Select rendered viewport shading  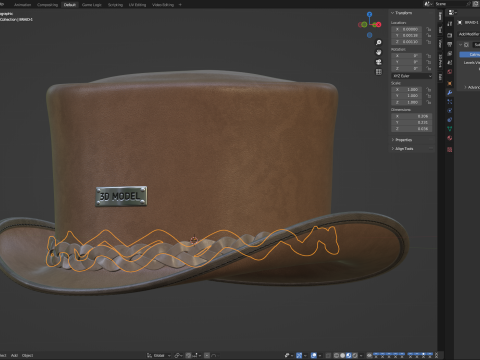tap(355, 355)
